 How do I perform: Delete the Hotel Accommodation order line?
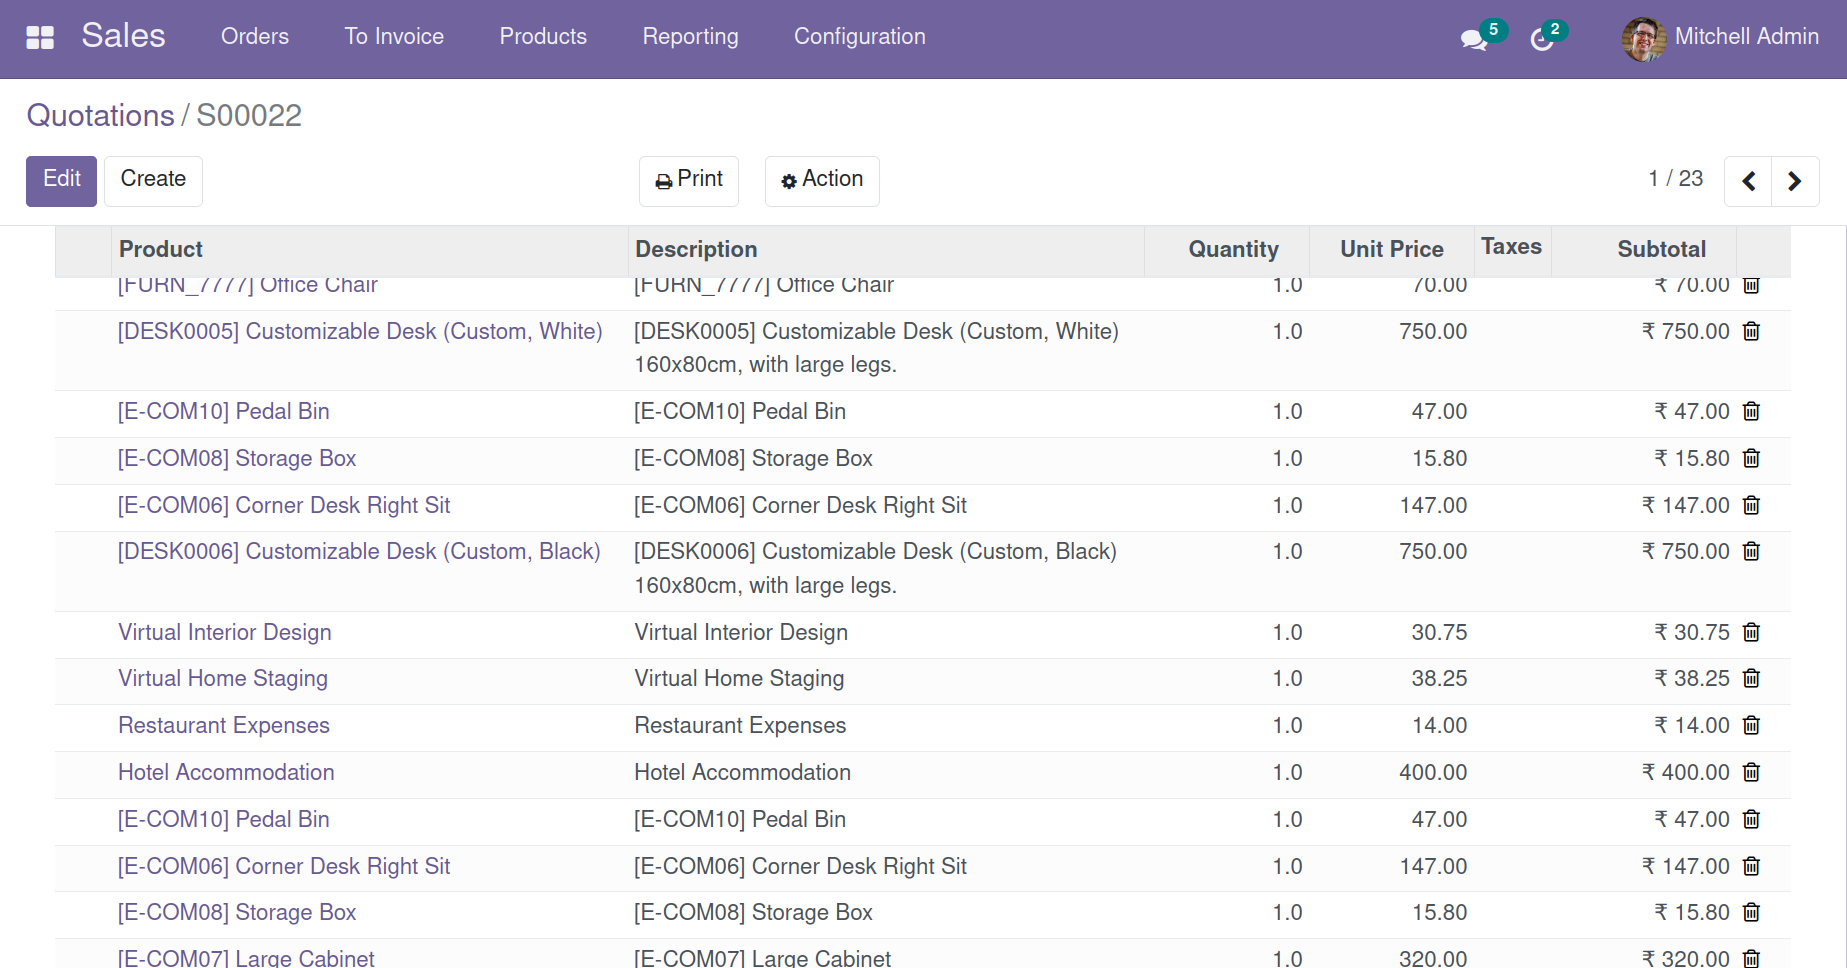(x=1751, y=772)
